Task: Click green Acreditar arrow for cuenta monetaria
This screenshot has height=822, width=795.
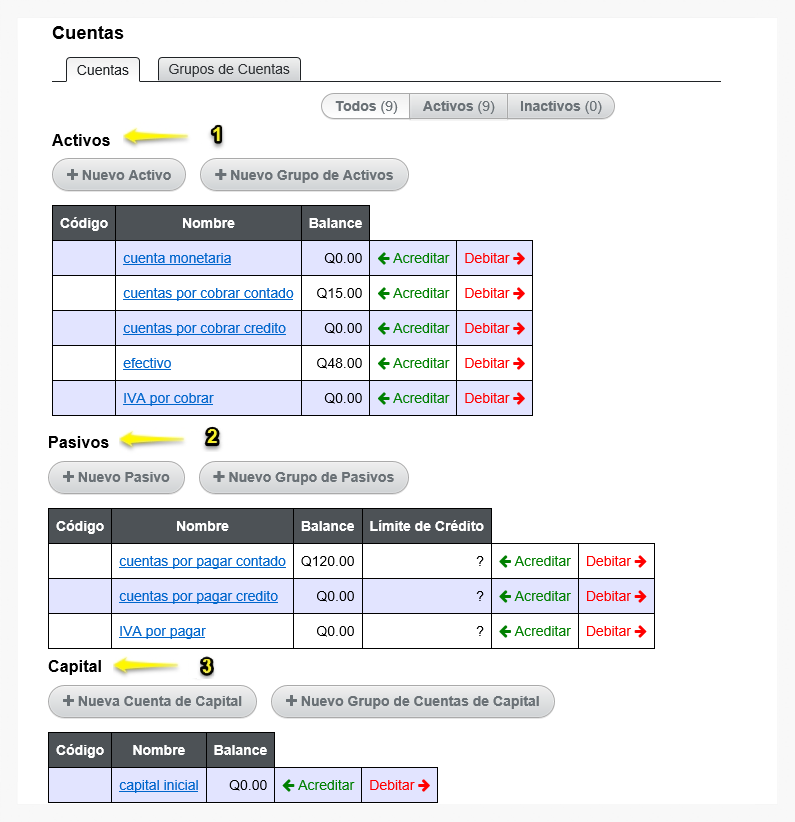Action: coord(383,258)
